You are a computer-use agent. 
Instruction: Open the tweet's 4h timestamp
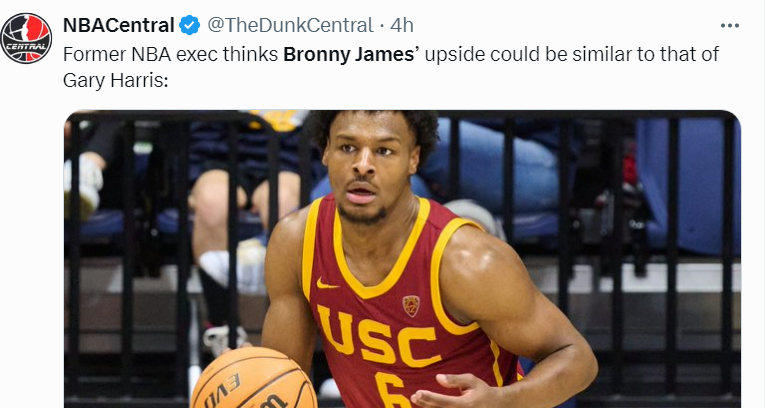(403, 24)
